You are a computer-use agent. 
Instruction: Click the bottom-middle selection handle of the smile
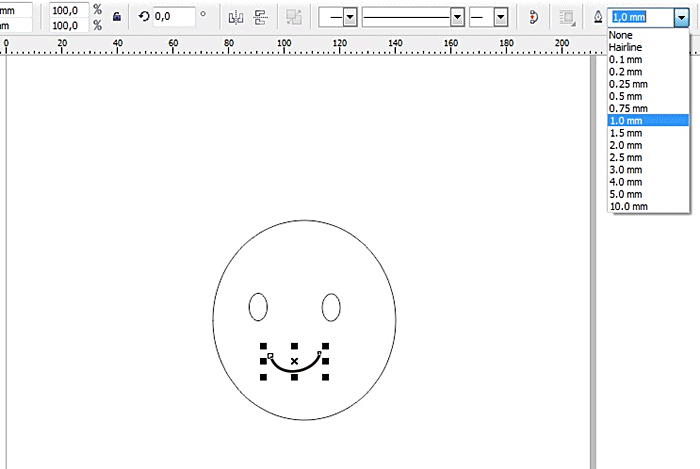294,377
